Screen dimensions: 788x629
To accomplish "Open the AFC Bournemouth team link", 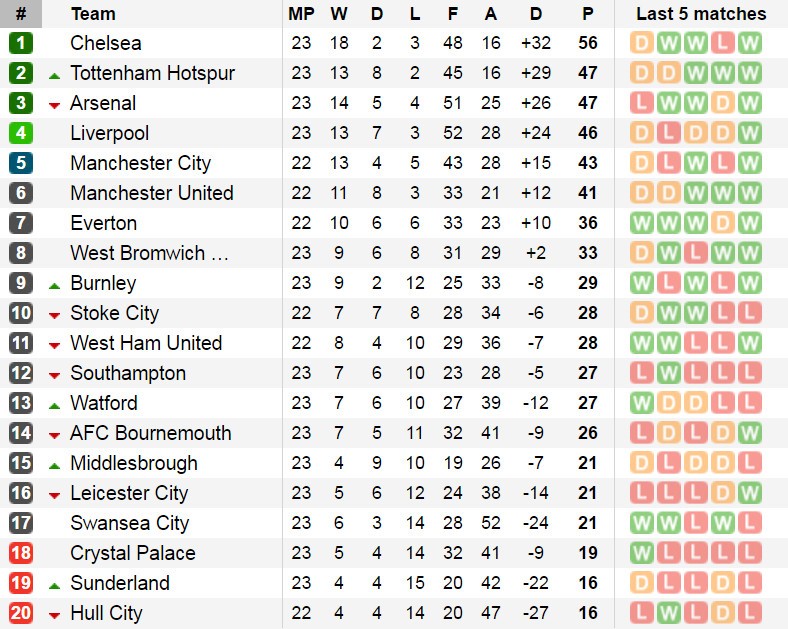I will (151, 433).
